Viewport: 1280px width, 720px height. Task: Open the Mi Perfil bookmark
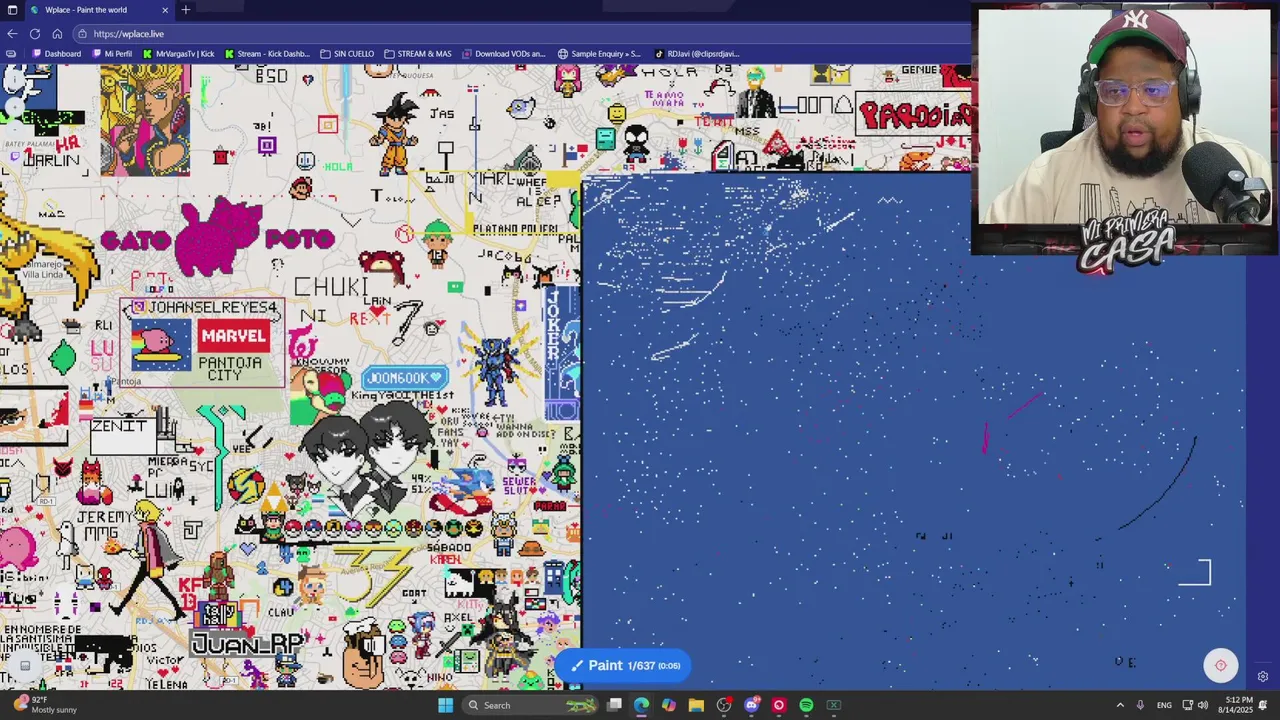click(112, 54)
